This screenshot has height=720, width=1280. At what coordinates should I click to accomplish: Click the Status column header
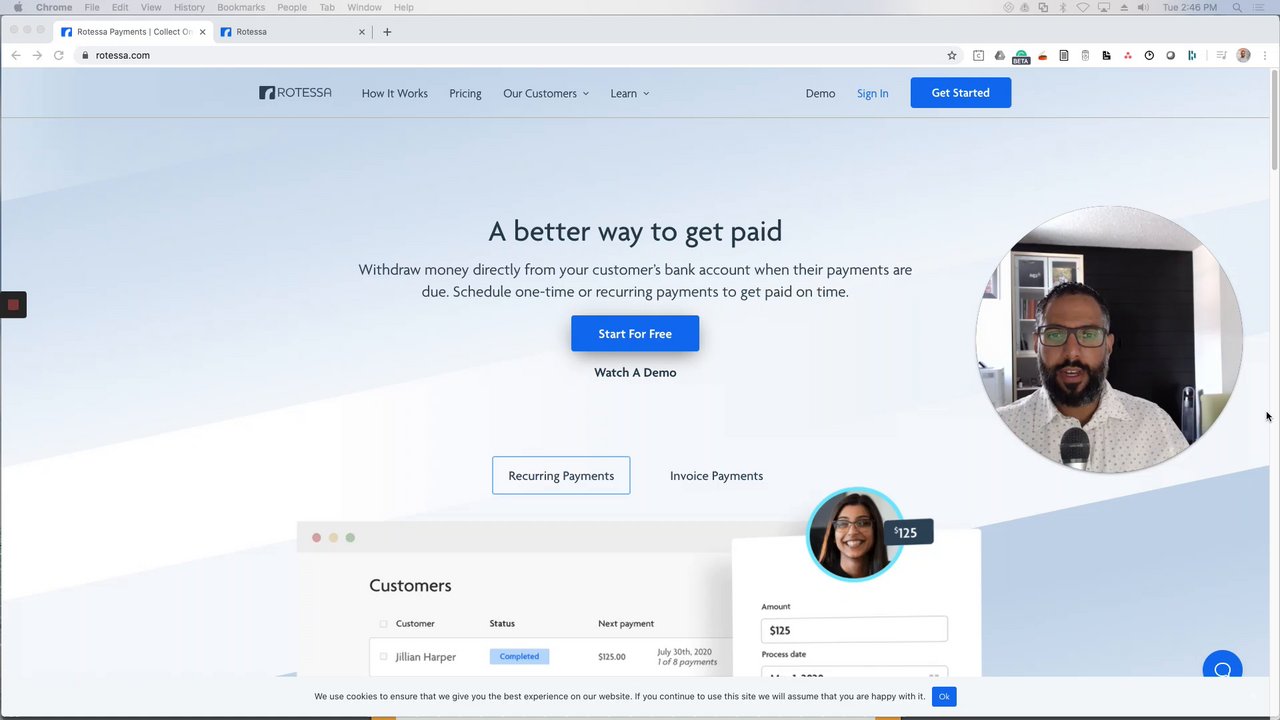click(502, 624)
